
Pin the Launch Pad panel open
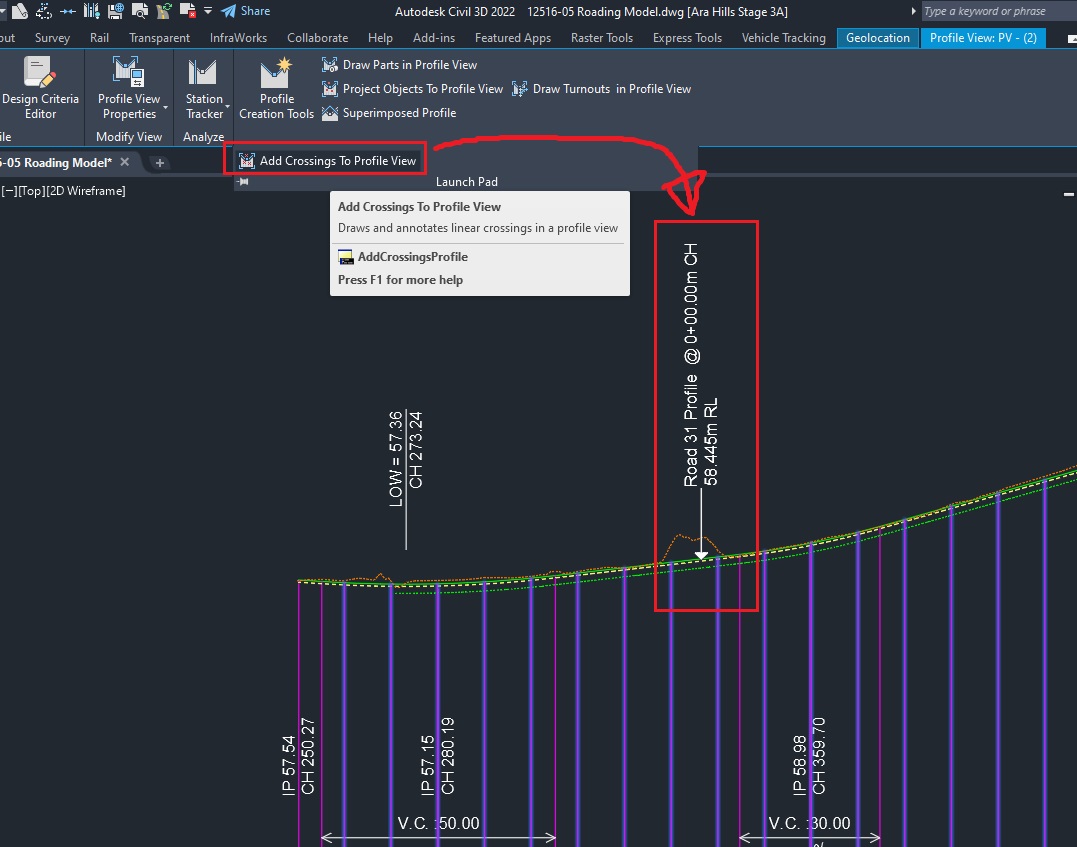243,182
